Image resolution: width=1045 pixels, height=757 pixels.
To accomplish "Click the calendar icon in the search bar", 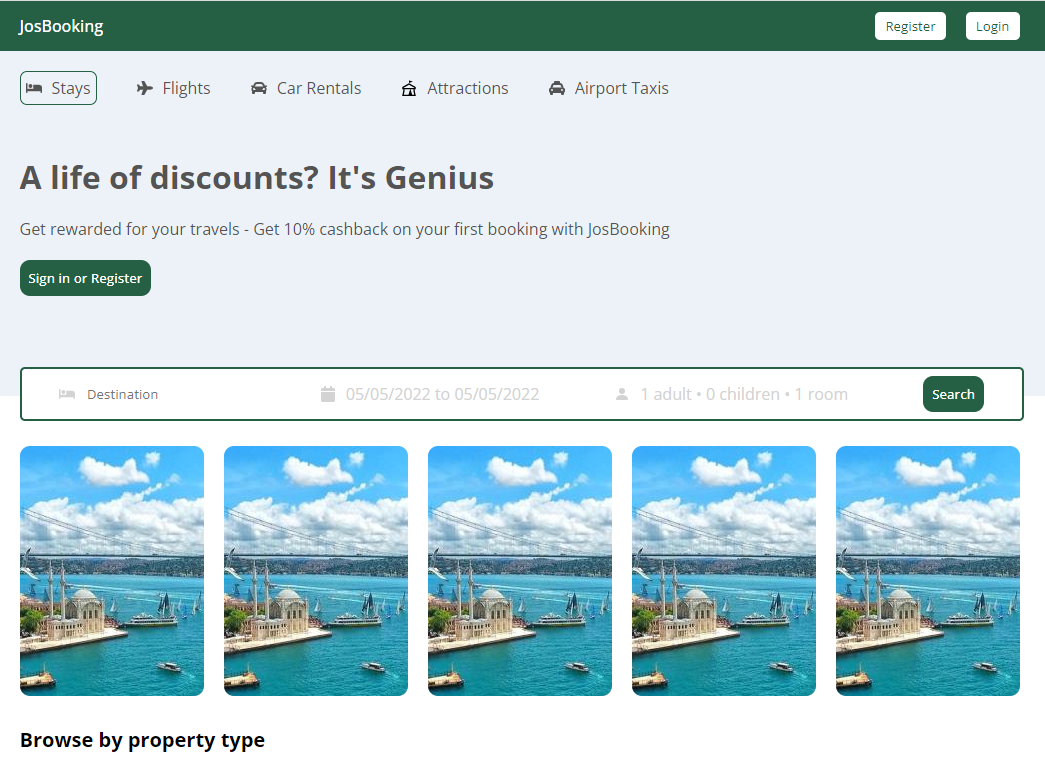I will pyautogui.click(x=328, y=394).
